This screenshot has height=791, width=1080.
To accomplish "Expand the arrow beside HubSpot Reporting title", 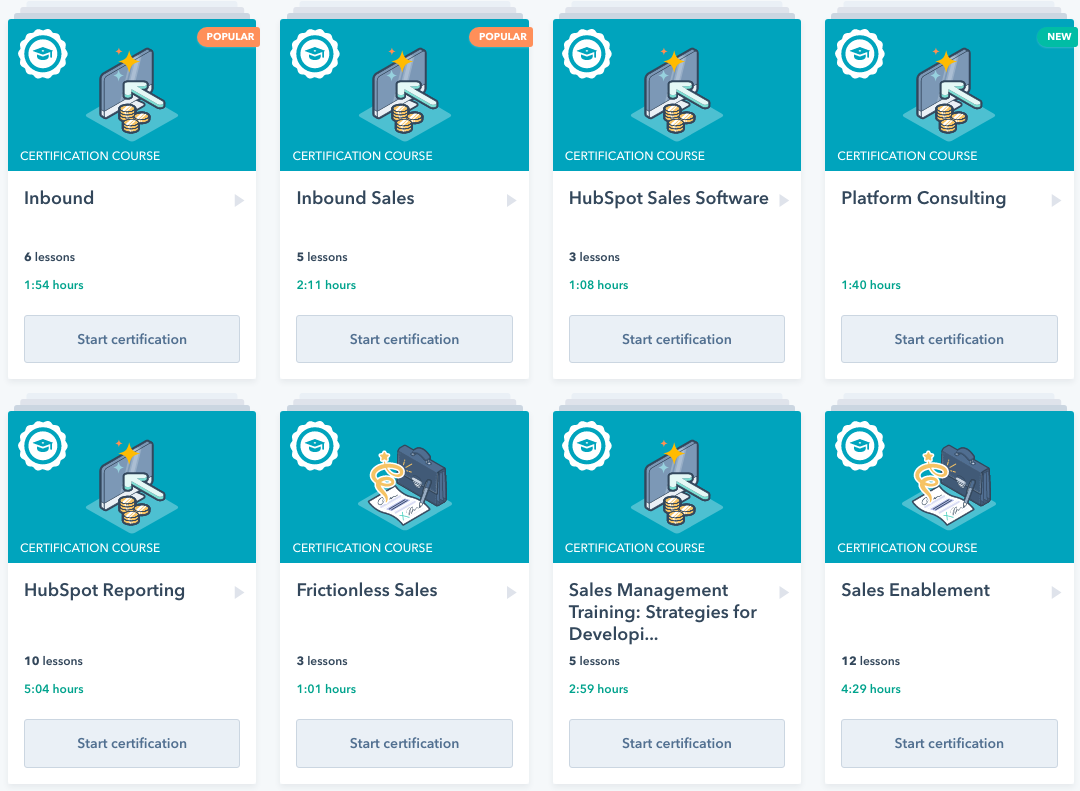I will [239, 592].
